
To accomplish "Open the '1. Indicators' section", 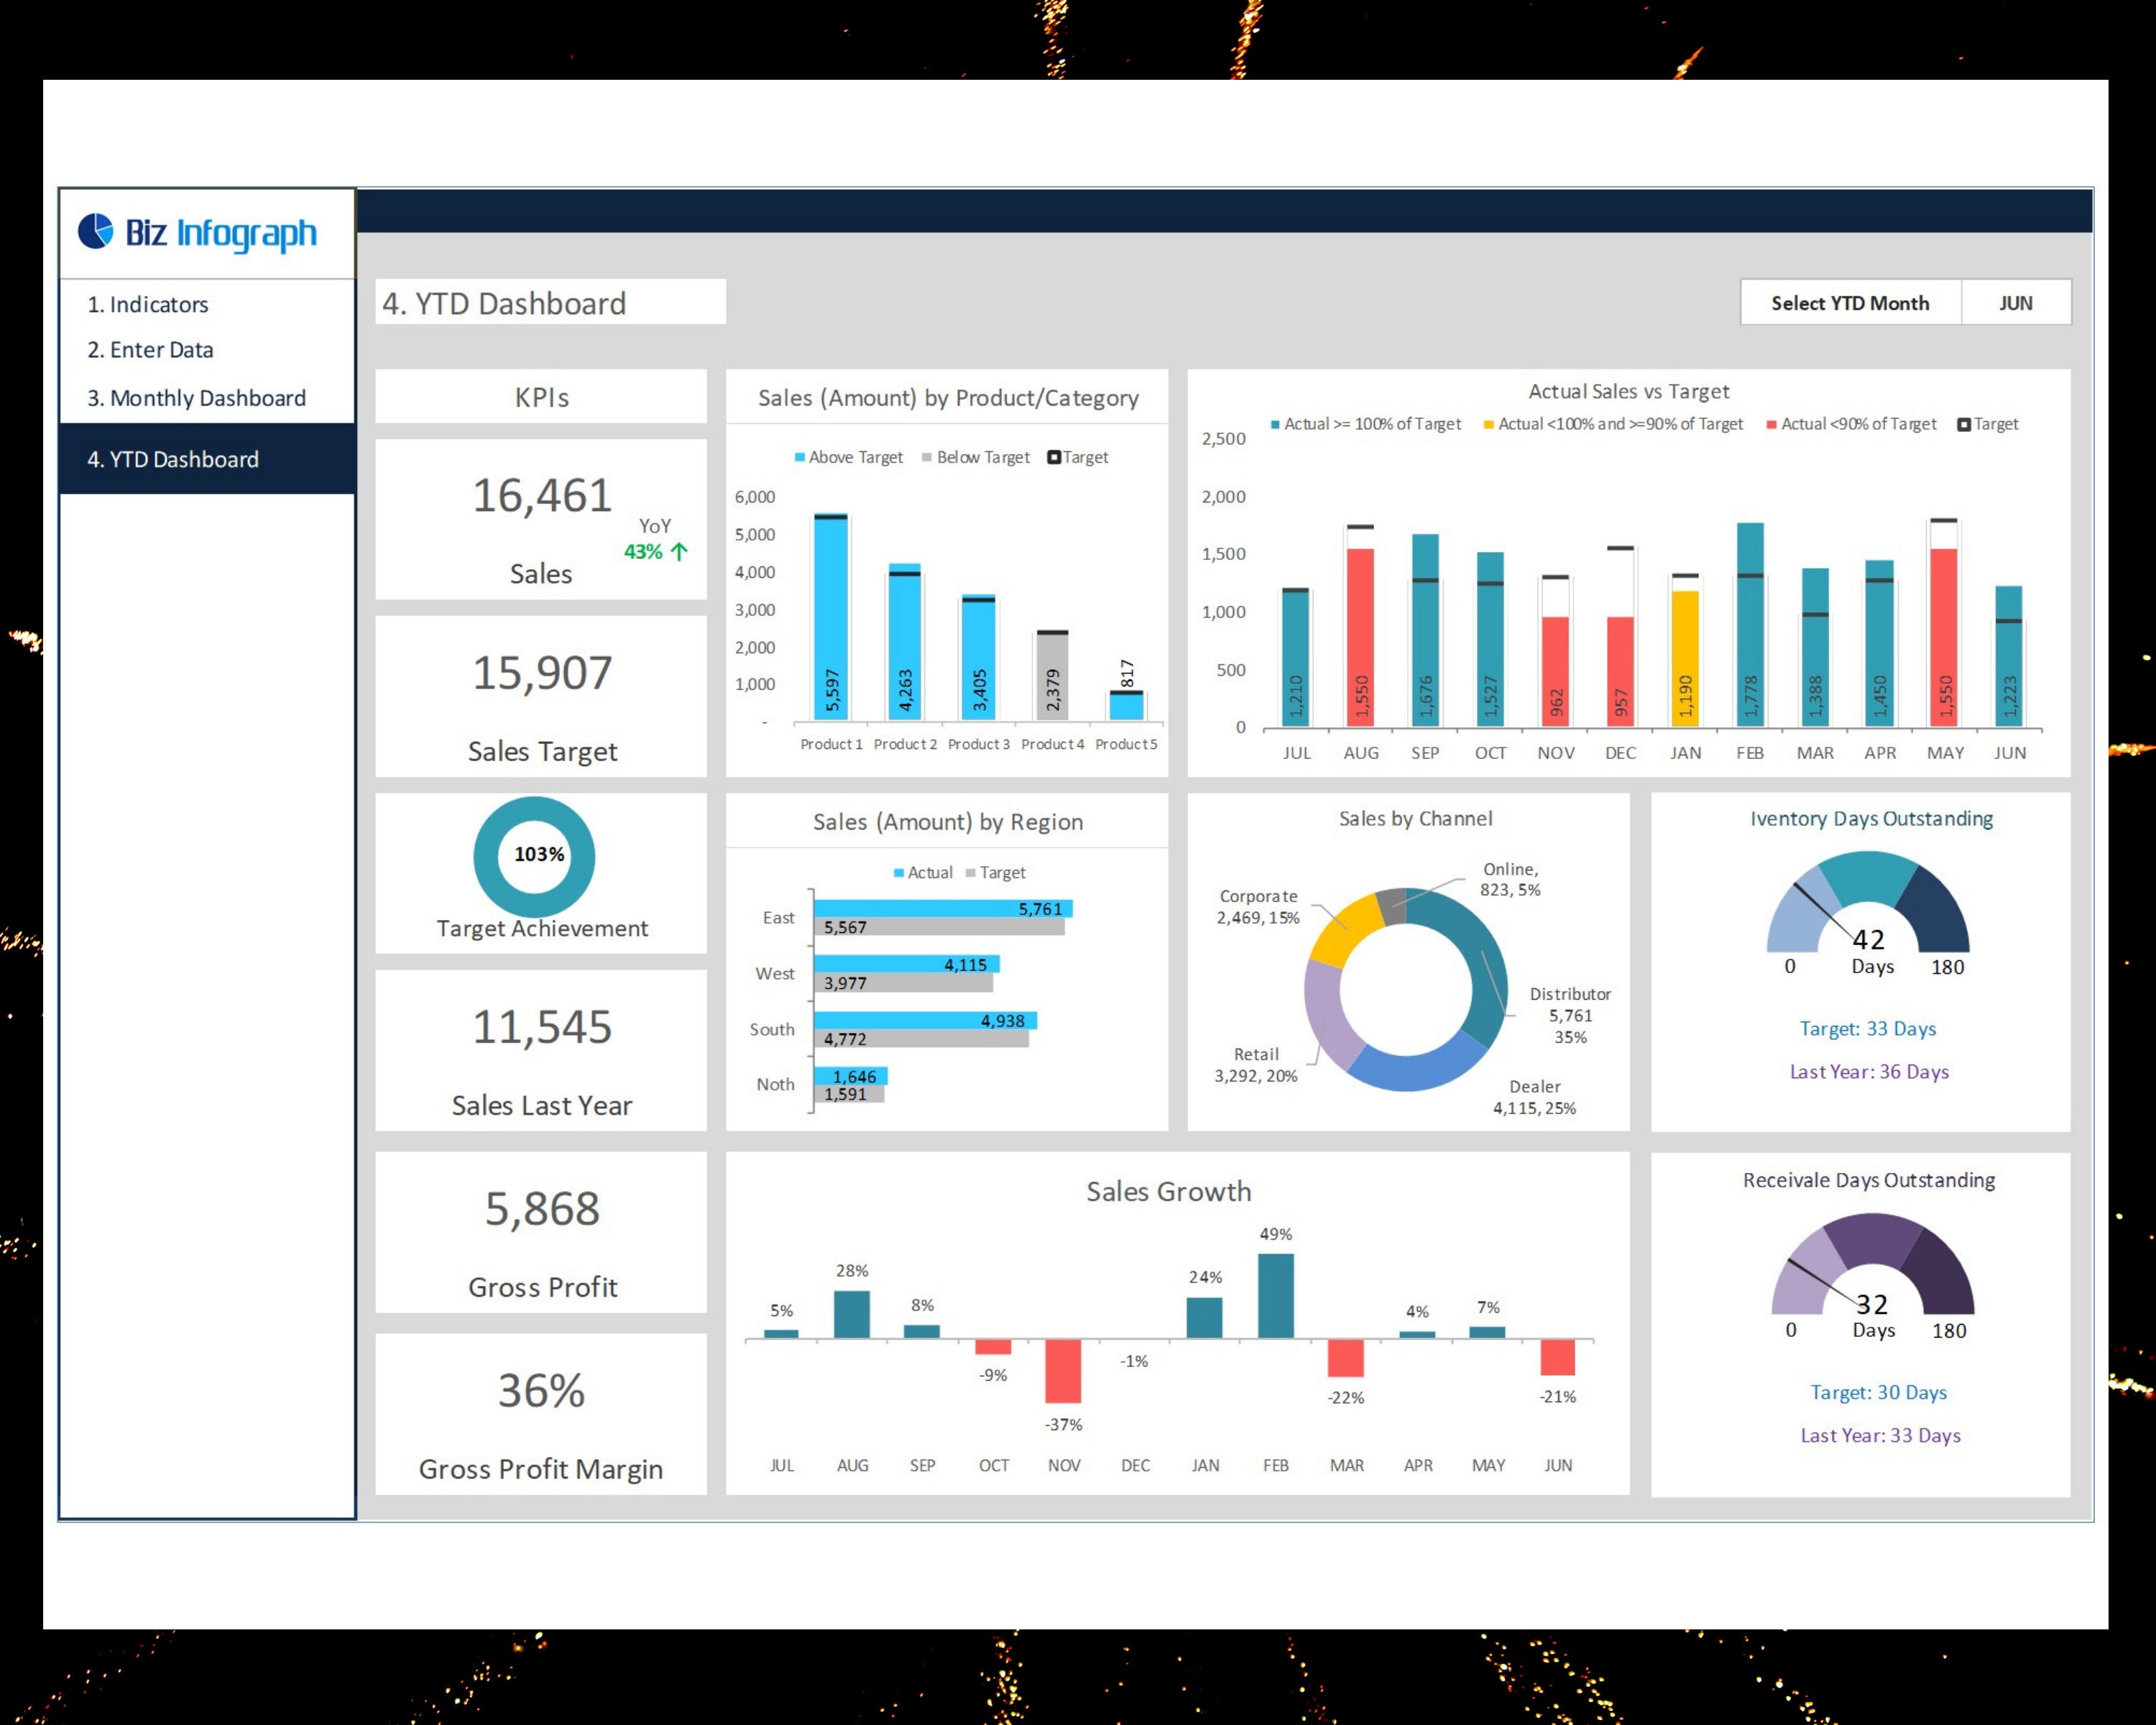I will 148,304.
